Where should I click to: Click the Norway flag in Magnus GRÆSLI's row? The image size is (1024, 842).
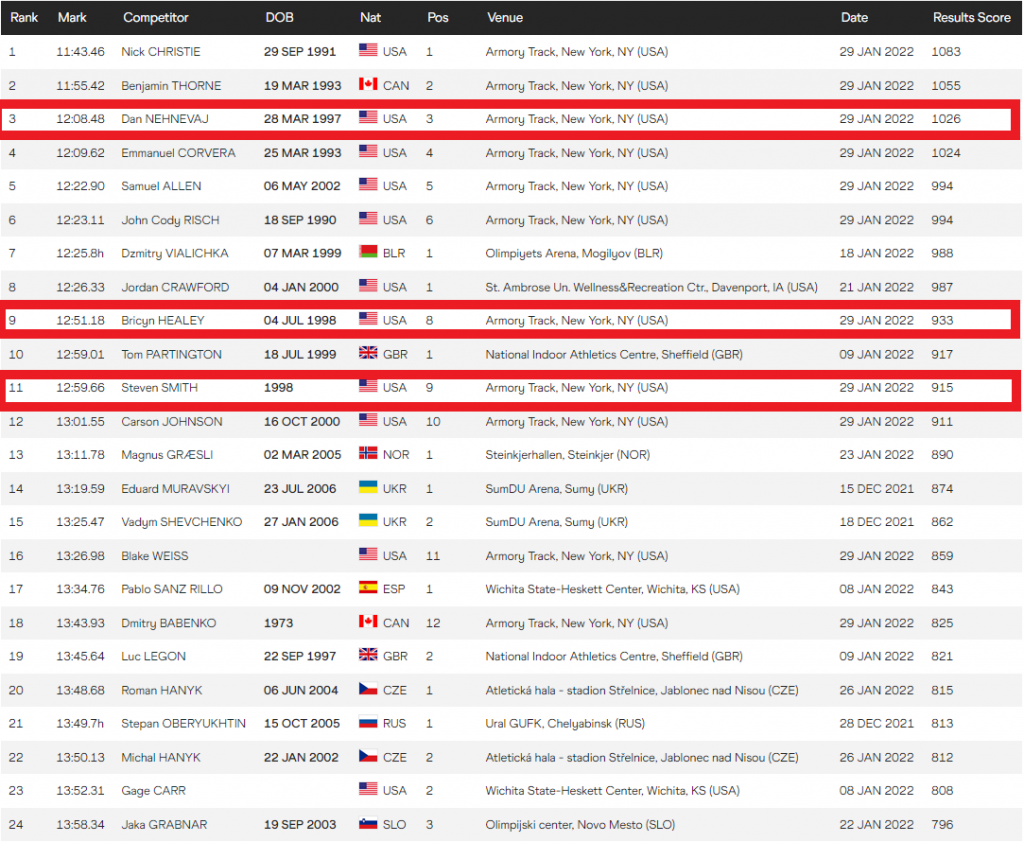tap(368, 454)
